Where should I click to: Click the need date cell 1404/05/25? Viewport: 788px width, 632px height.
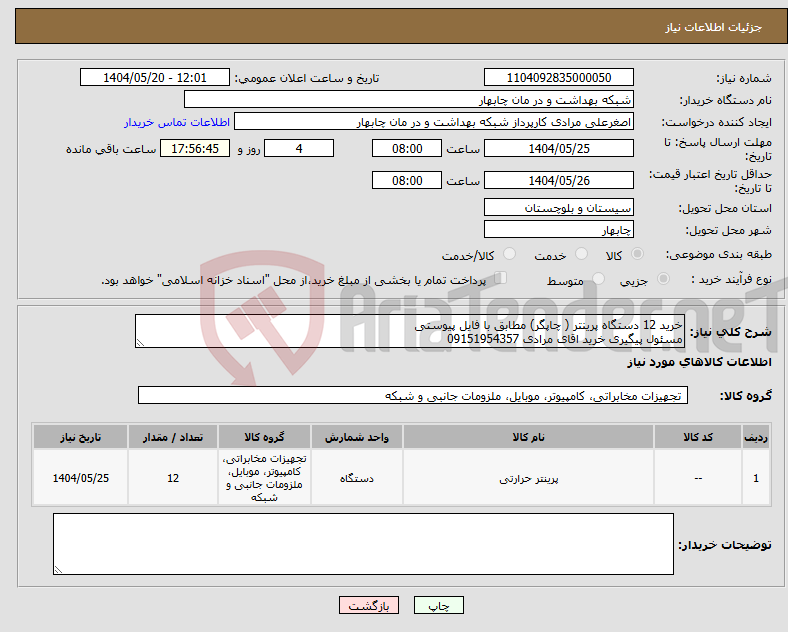tap(80, 478)
